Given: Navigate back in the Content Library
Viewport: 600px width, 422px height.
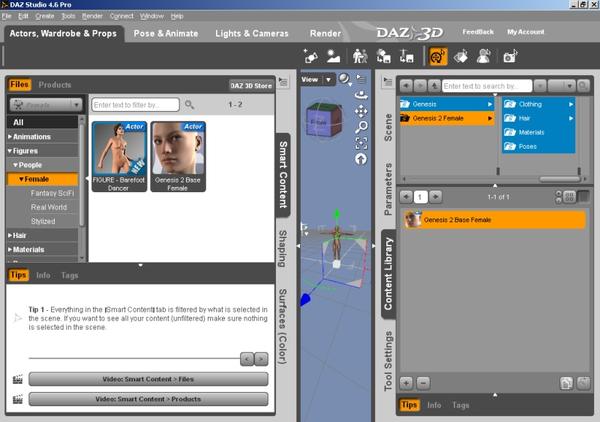Looking at the screenshot, I should [406, 86].
